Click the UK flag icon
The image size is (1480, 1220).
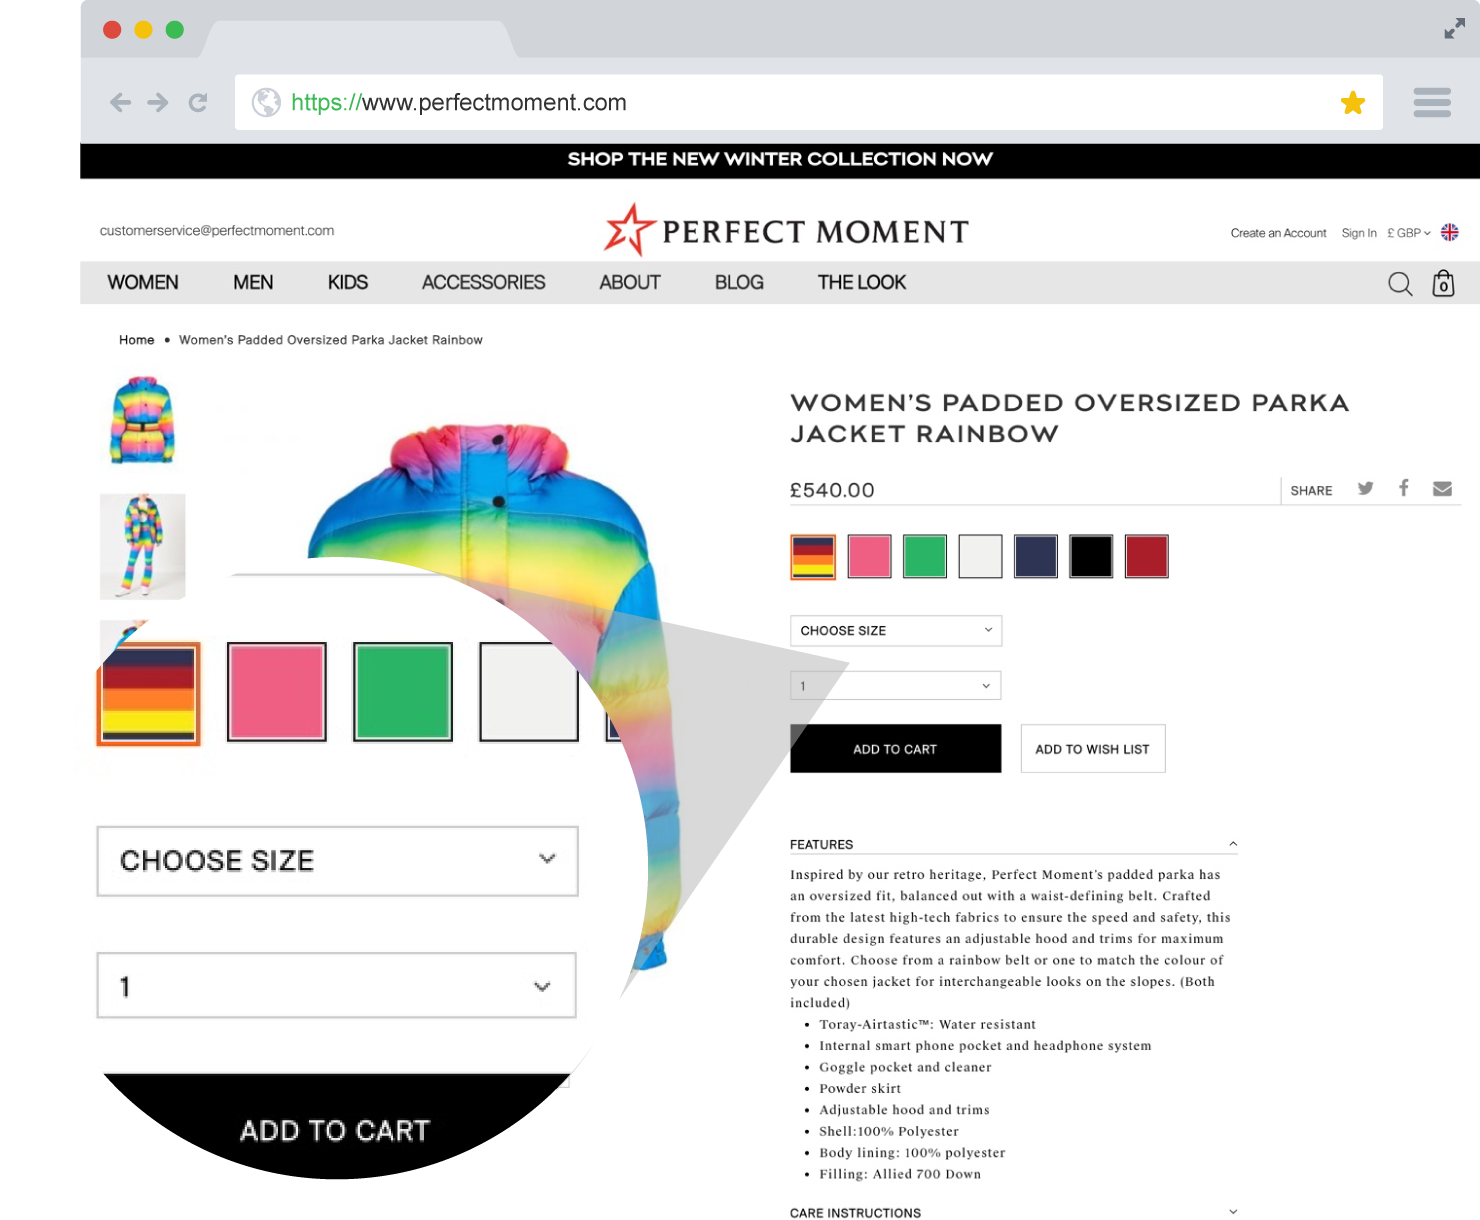click(x=1449, y=232)
